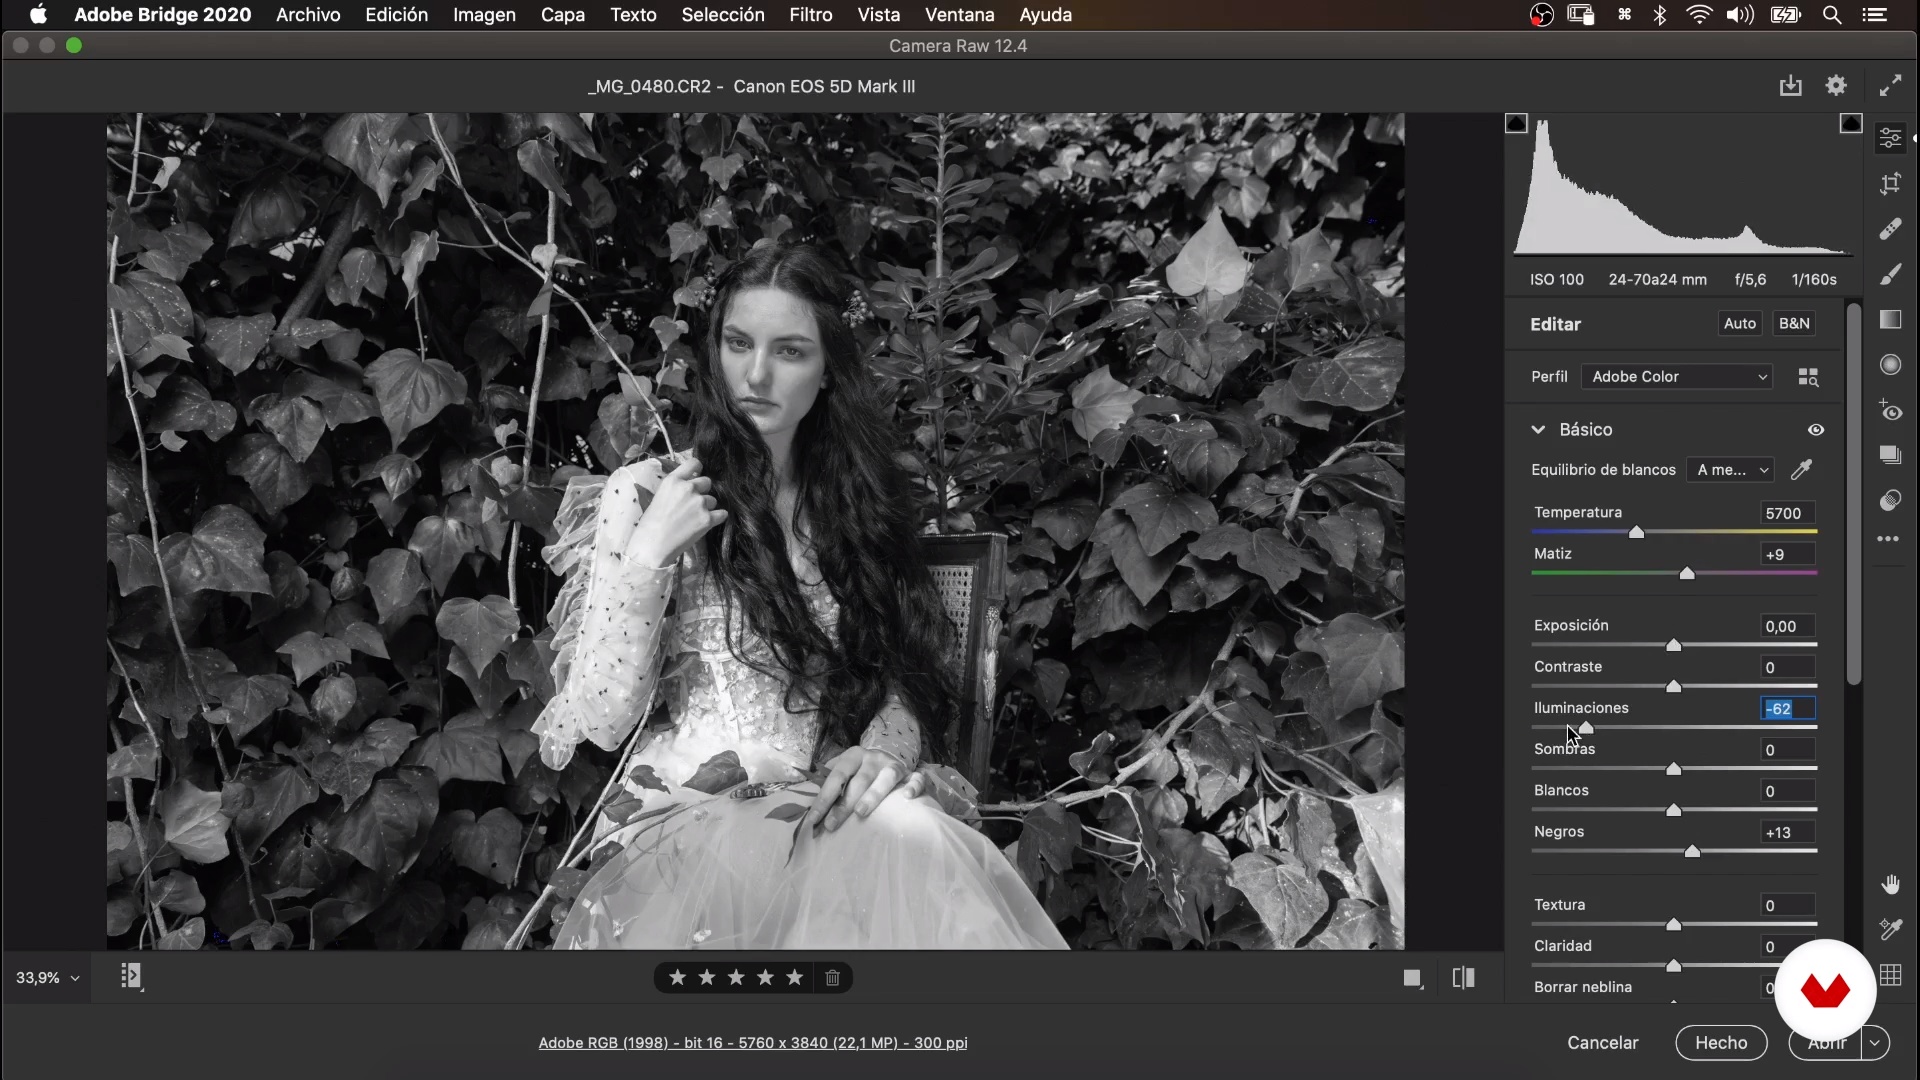Click the Temperatura value field 5700
This screenshot has height=1080, width=1920.
(x=1787, y=513)
